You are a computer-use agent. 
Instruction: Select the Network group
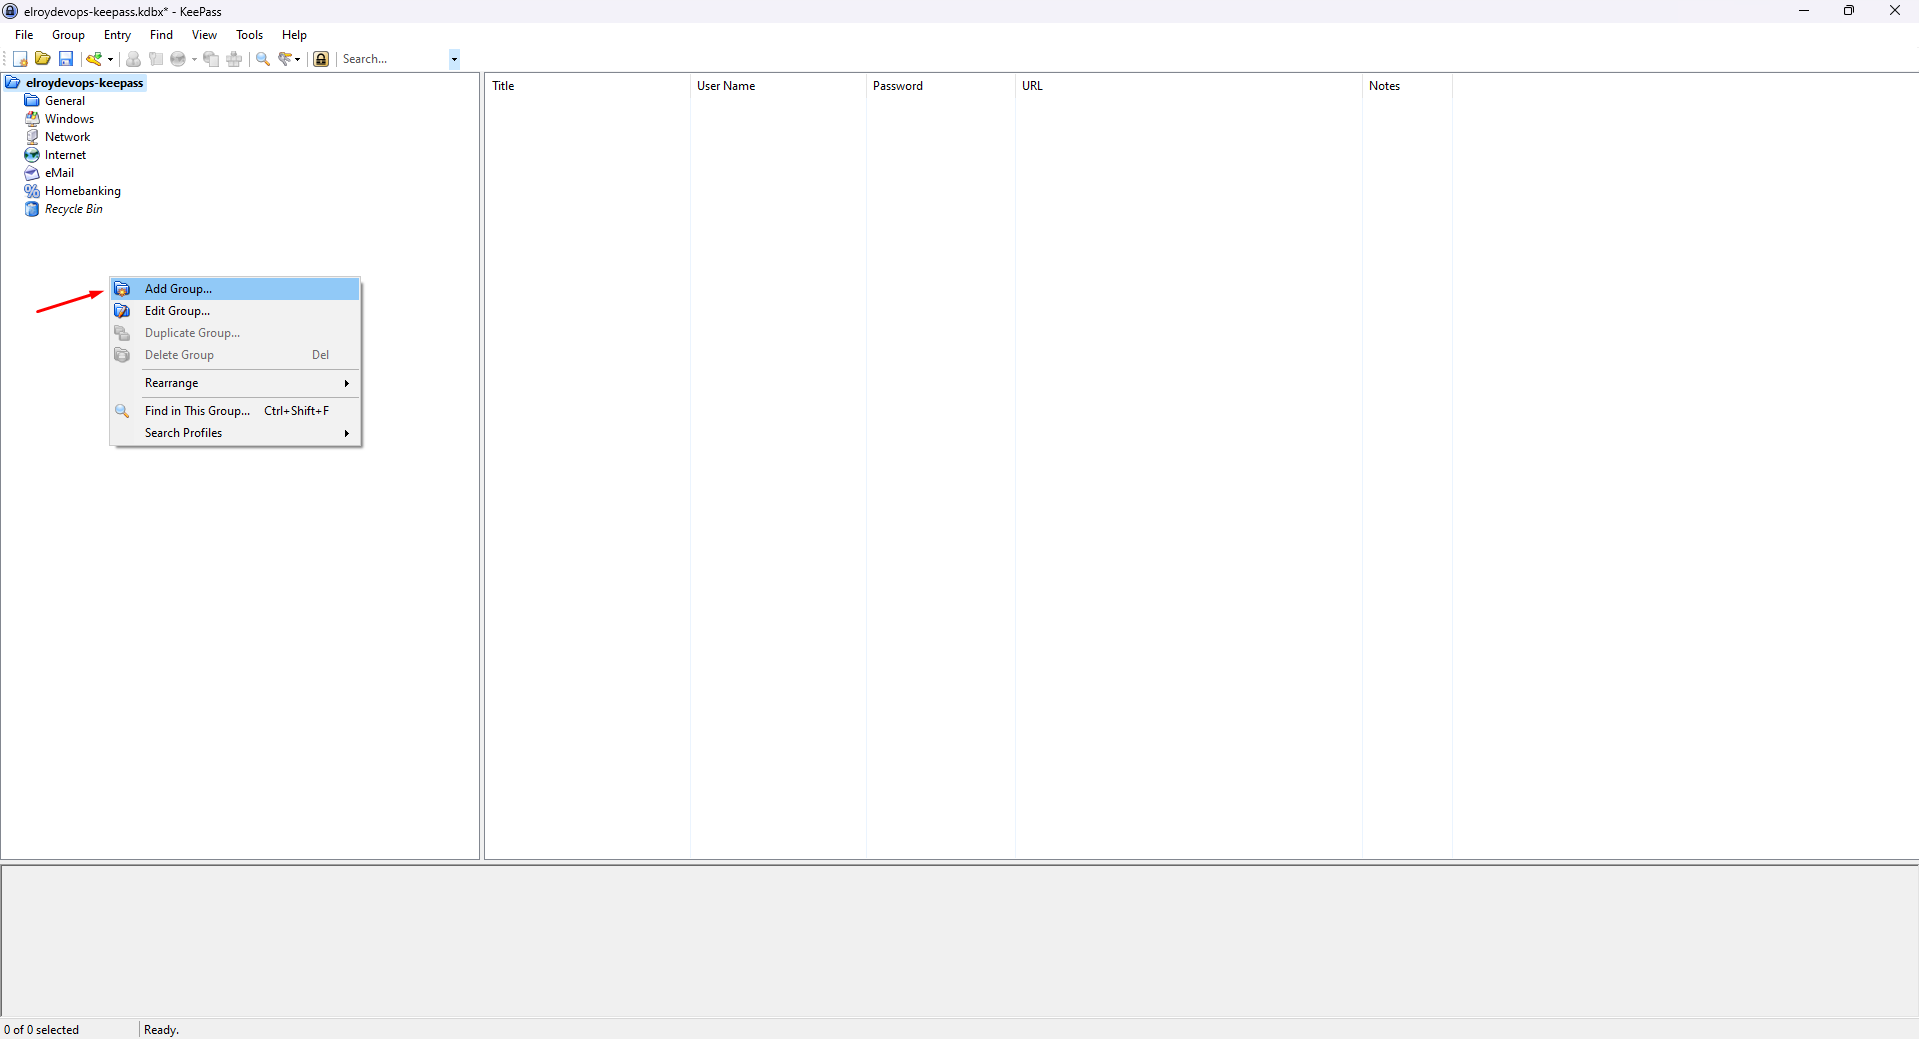coord(67,137)
